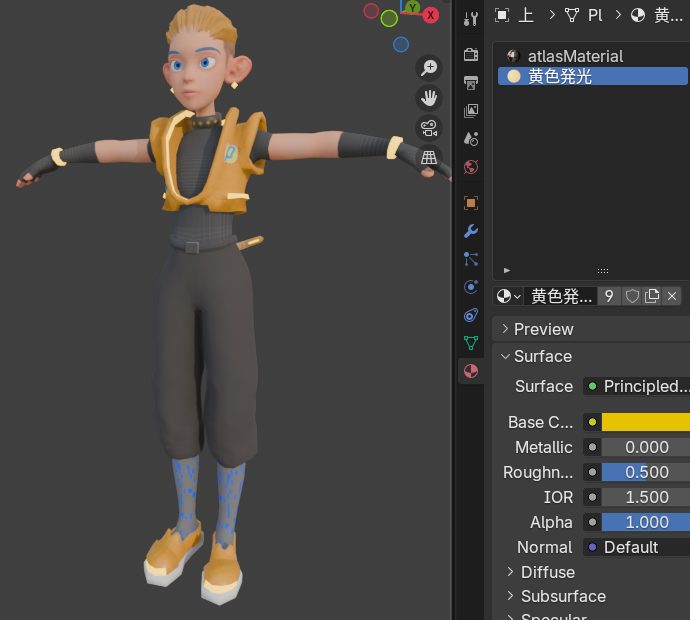This screenshot has width=690, height=620.
Task: Open the Tool properties tab
Action: (x=471, y=19)
